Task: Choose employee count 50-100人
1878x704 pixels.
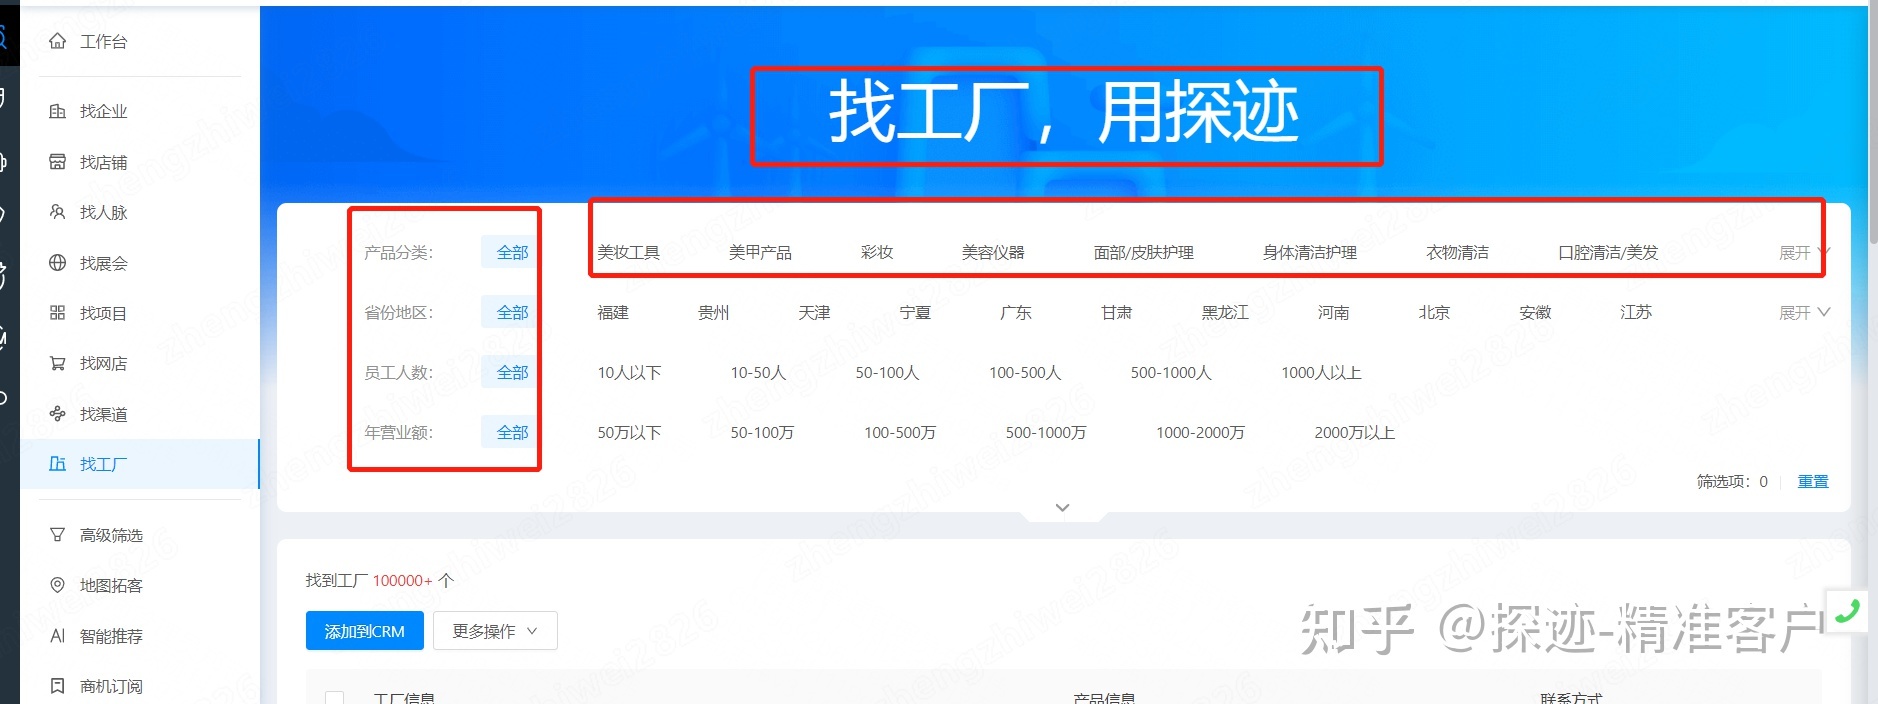Action: 887,373
